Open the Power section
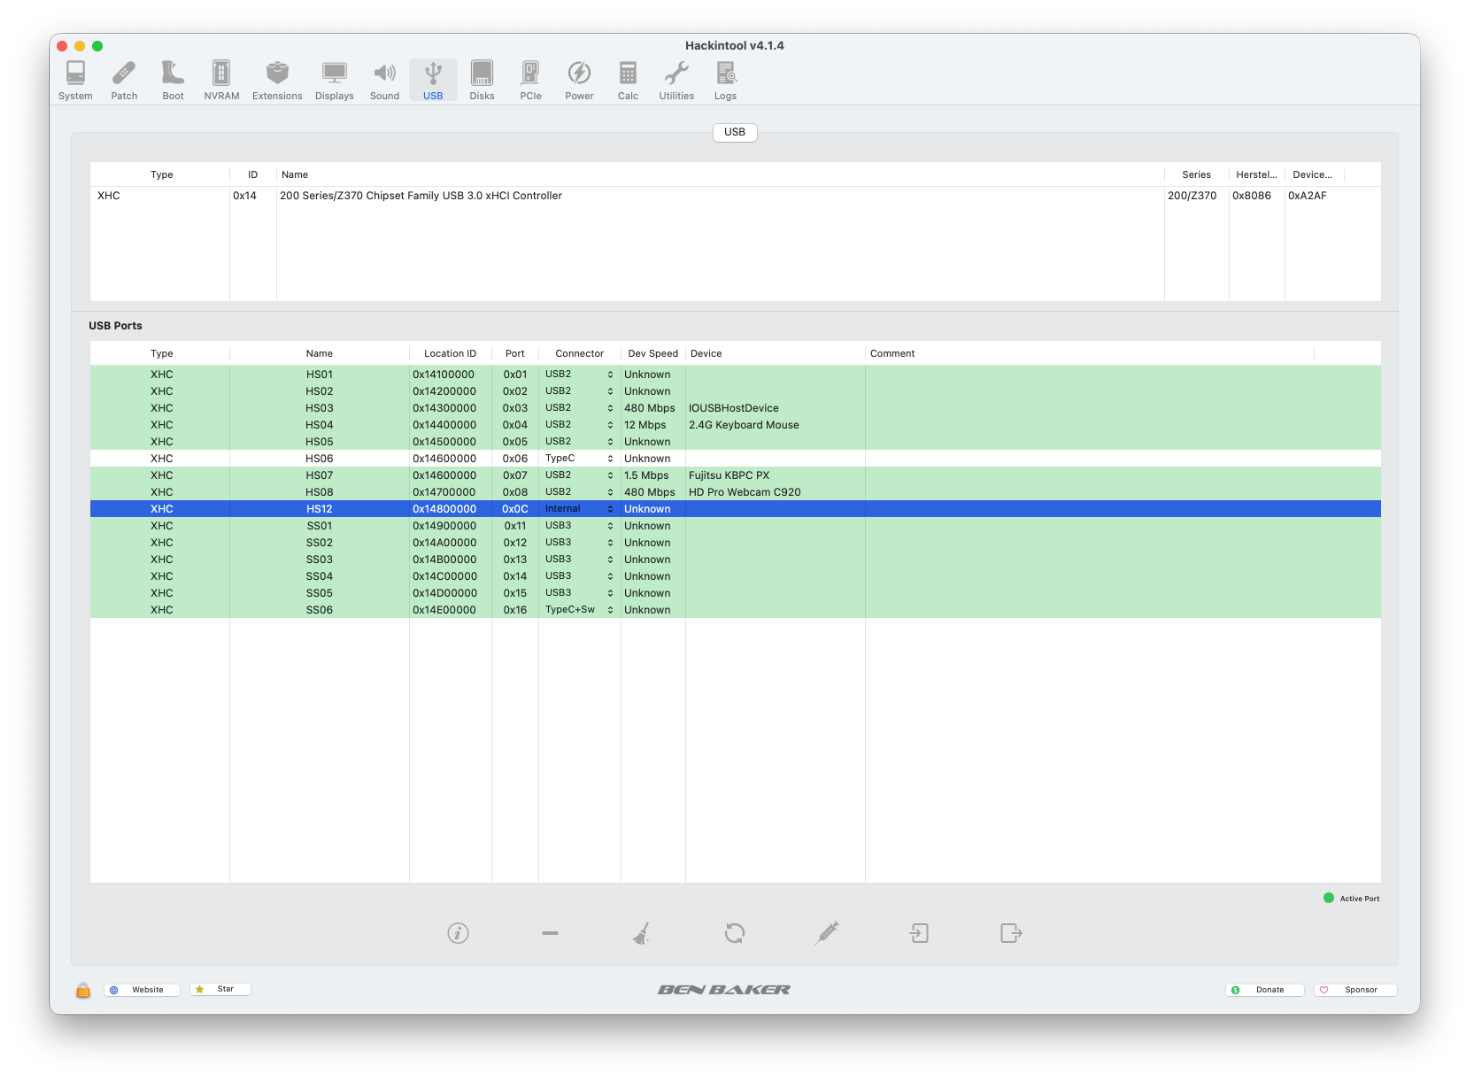This screenshot has height=1080, width=1469. click(579, 80)
